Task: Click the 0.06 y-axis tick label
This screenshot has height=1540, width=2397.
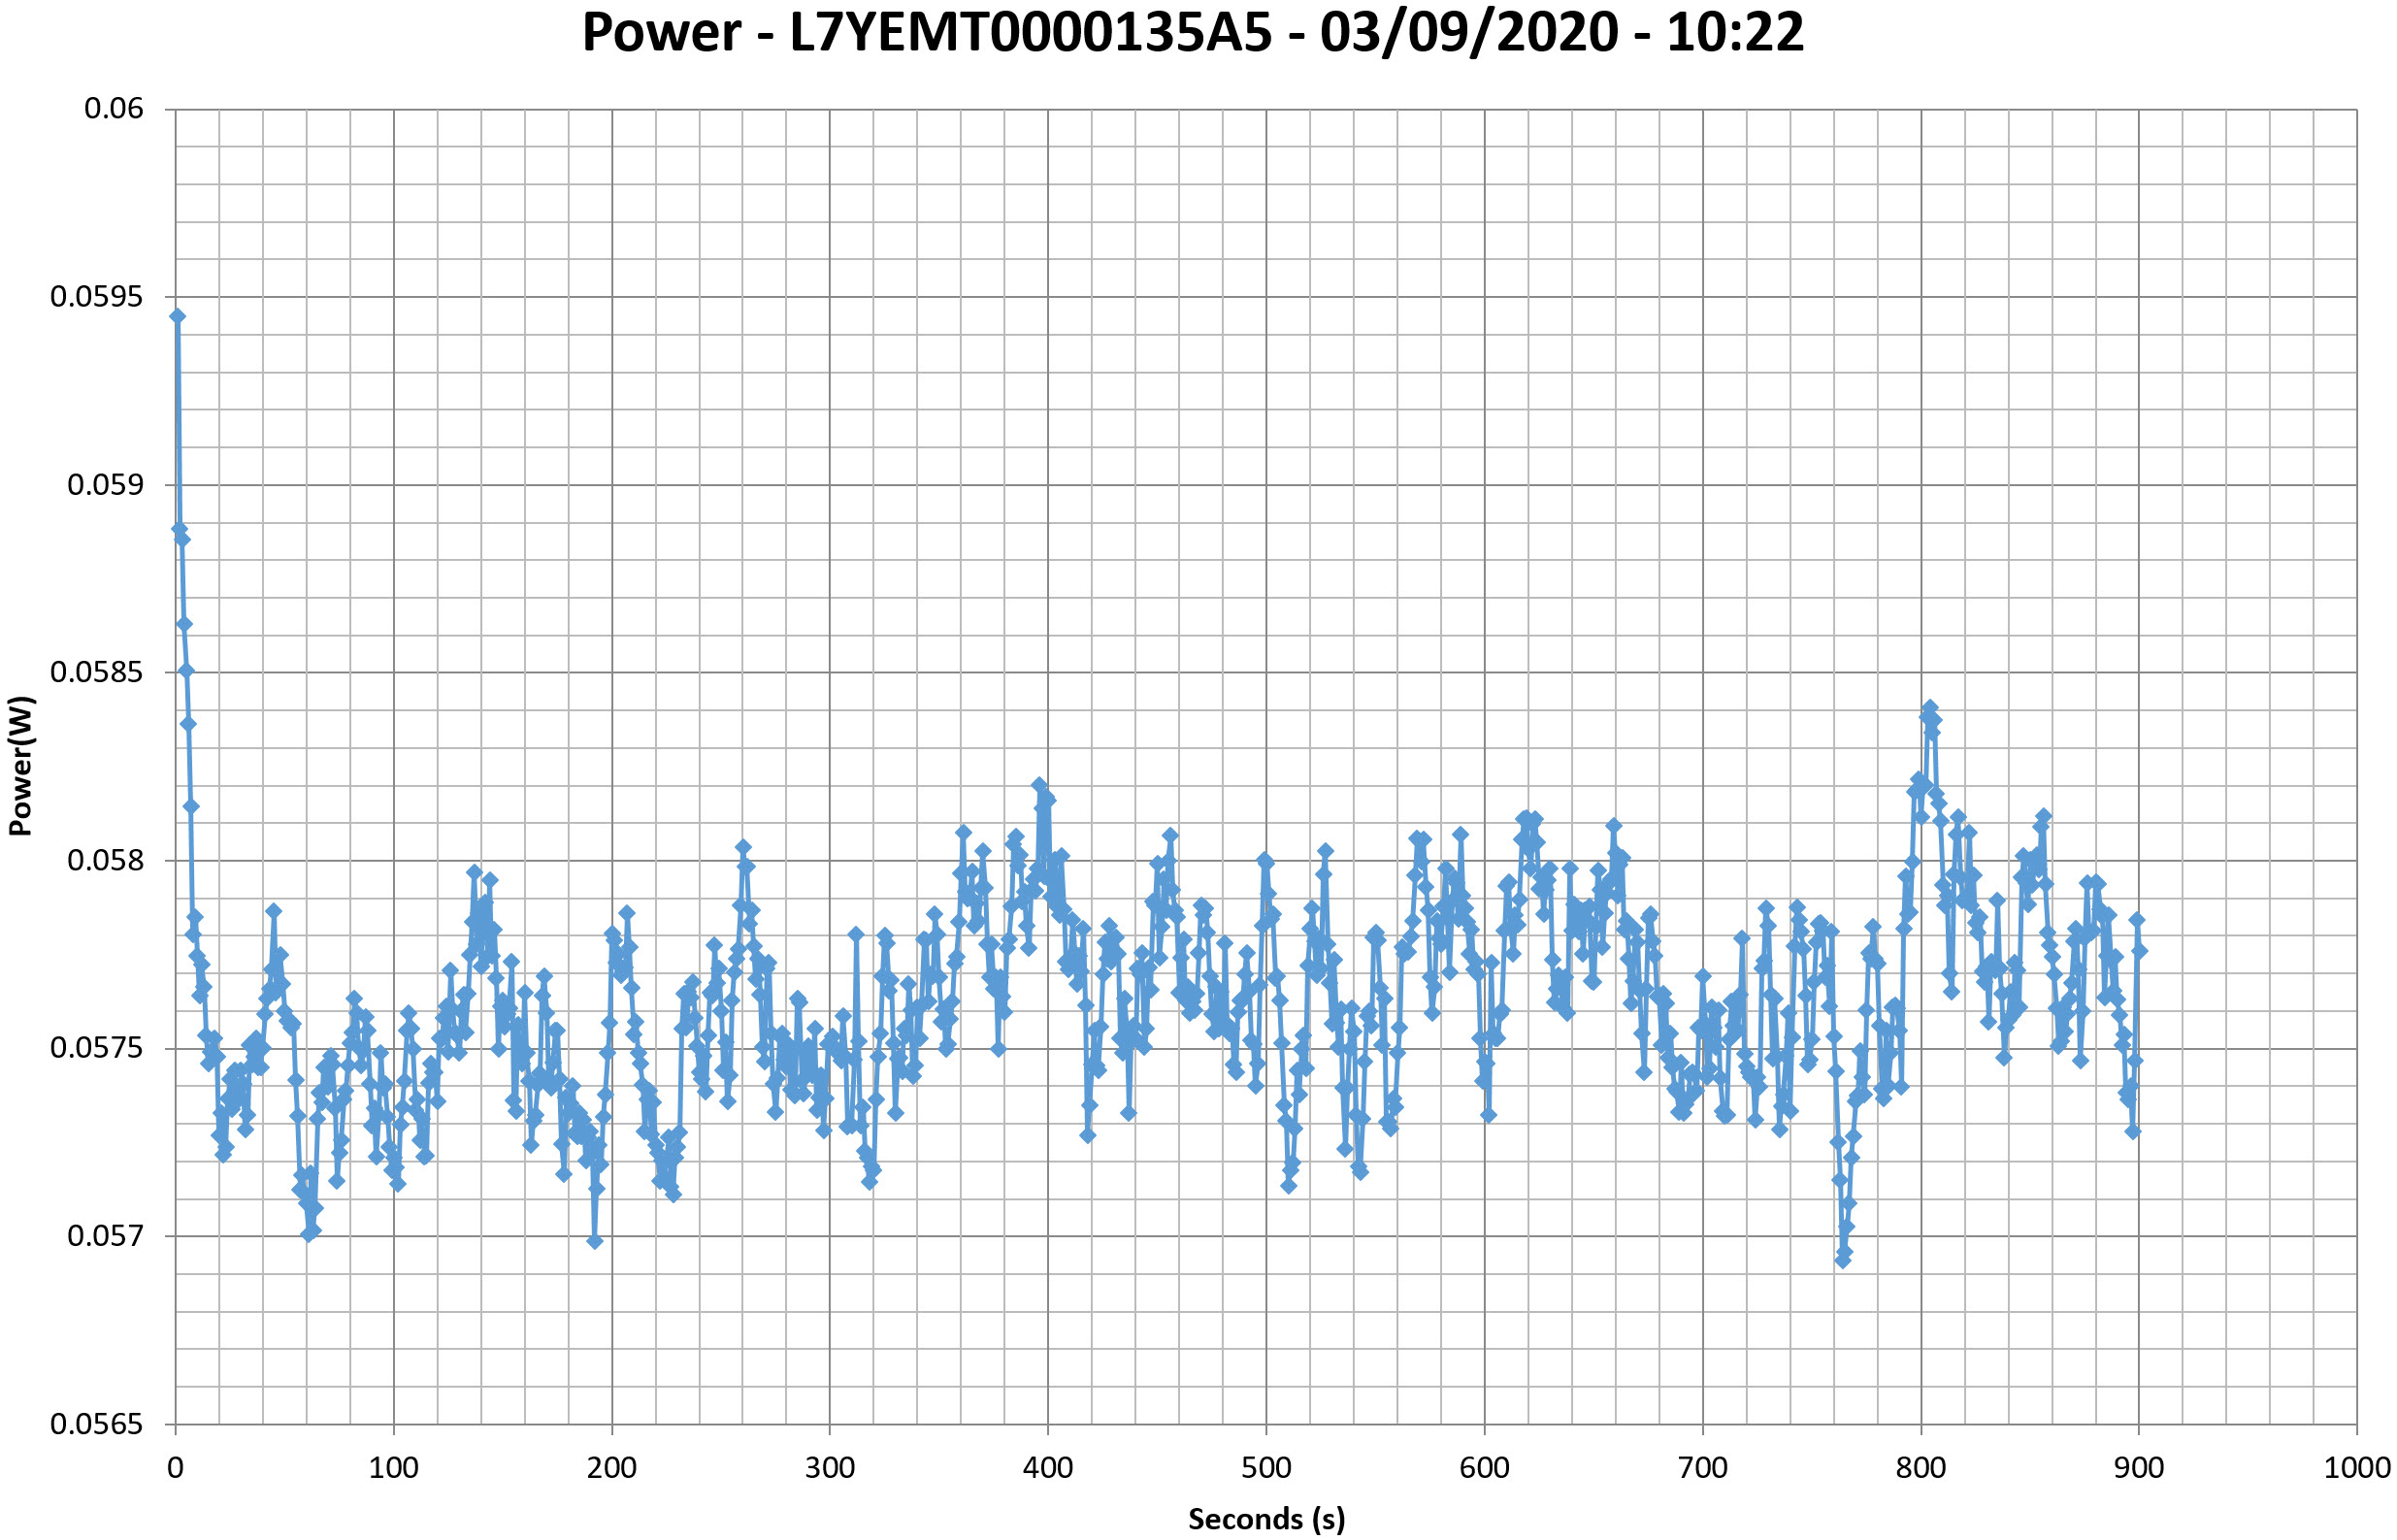Action: click(114, 108)
